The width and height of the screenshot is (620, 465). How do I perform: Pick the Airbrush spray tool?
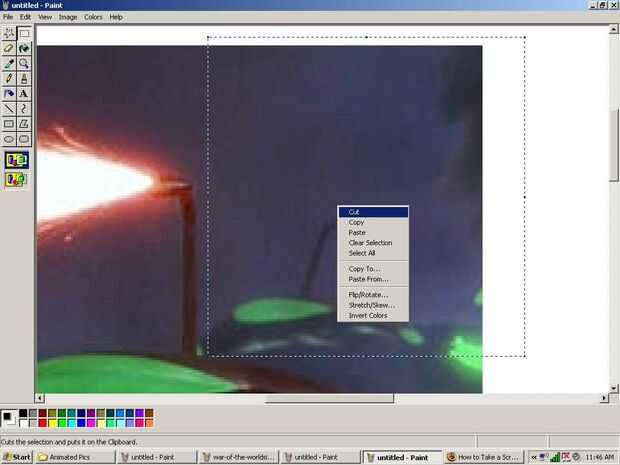[9, 94]
